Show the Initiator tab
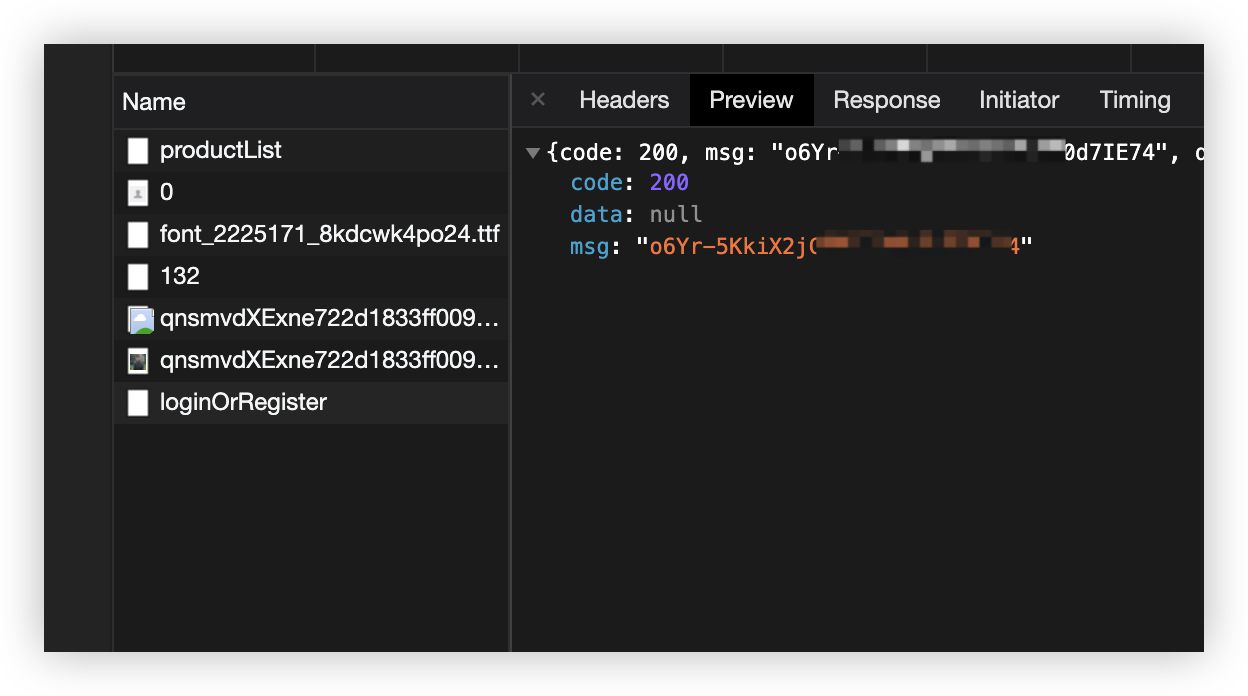Viewport: 1248px width, 696px height. tap(1019, 100)
